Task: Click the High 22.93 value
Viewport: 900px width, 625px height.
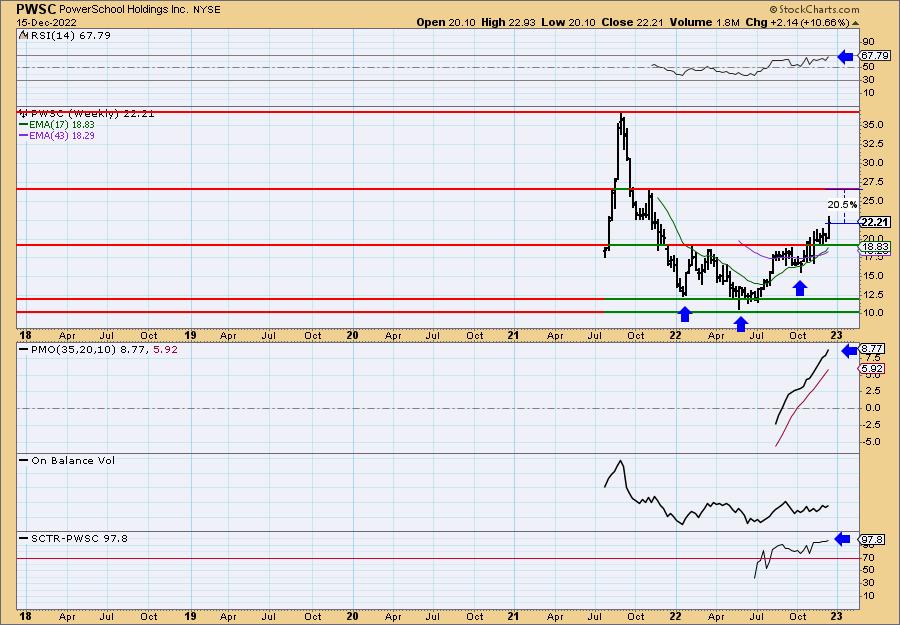Action: [510, 22]
